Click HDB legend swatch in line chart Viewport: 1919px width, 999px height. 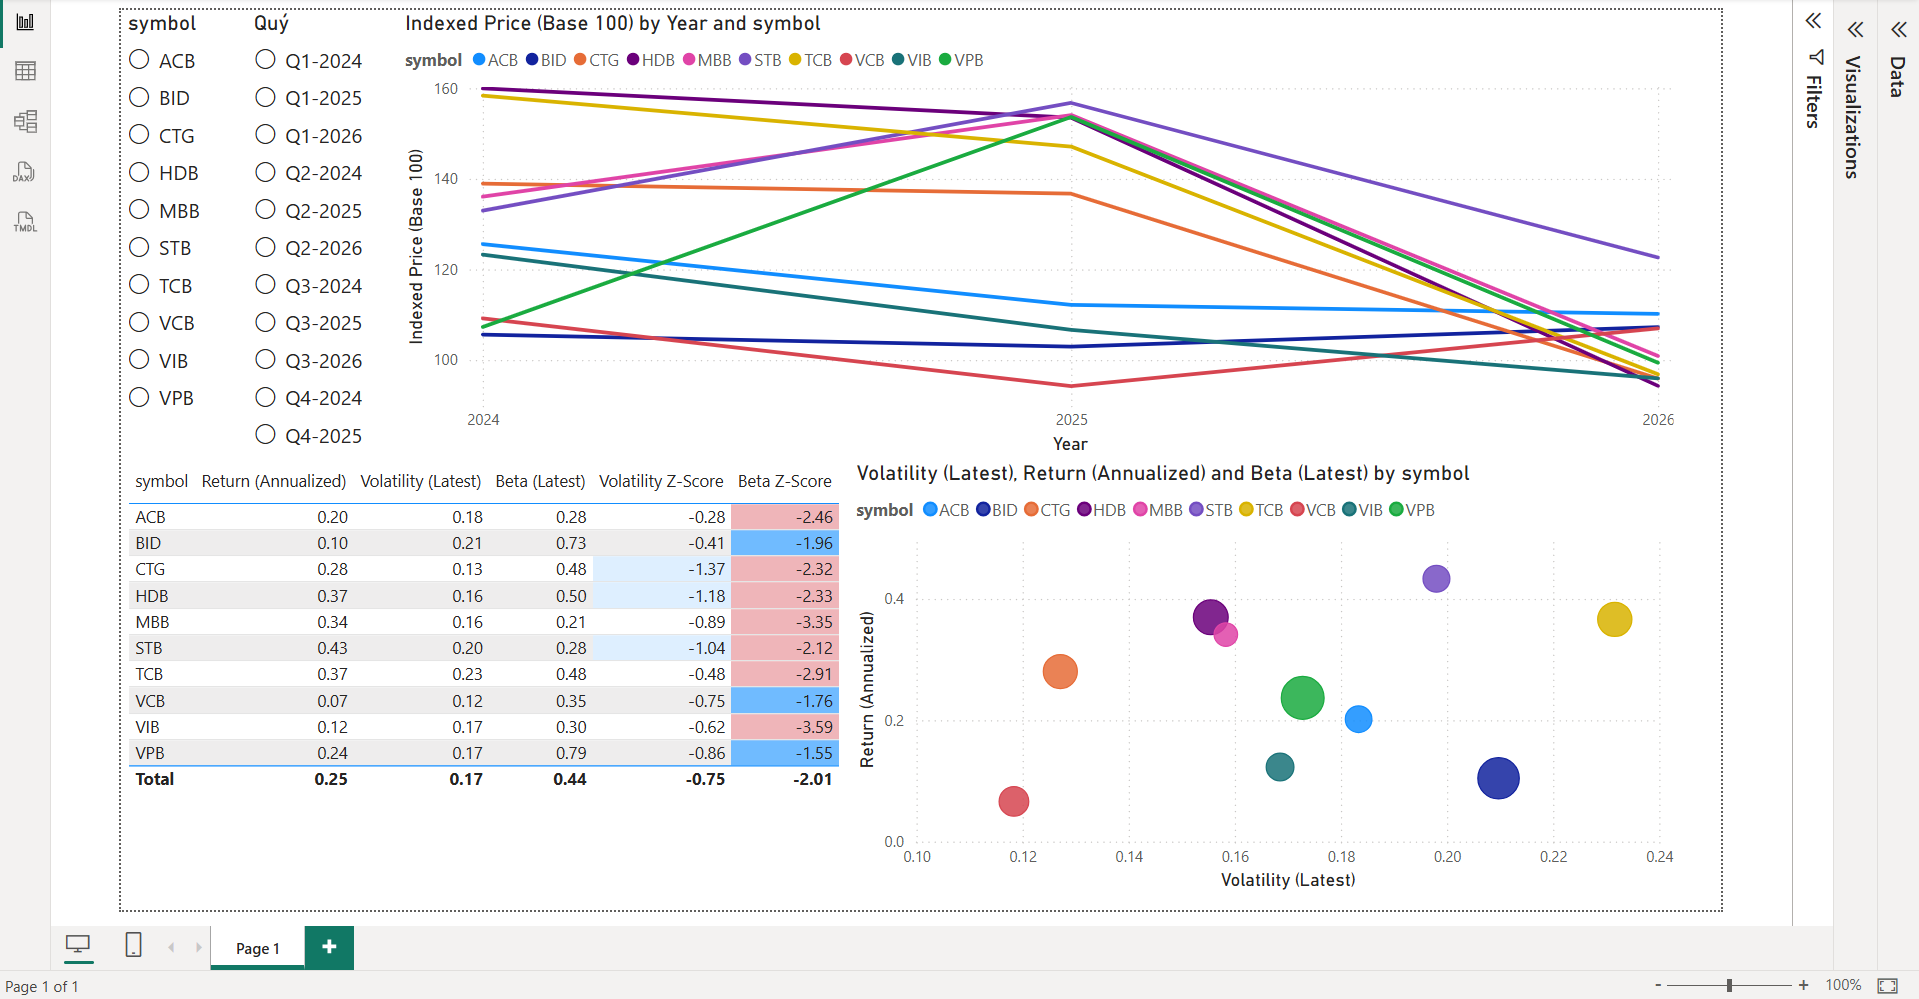pos(633,60)
